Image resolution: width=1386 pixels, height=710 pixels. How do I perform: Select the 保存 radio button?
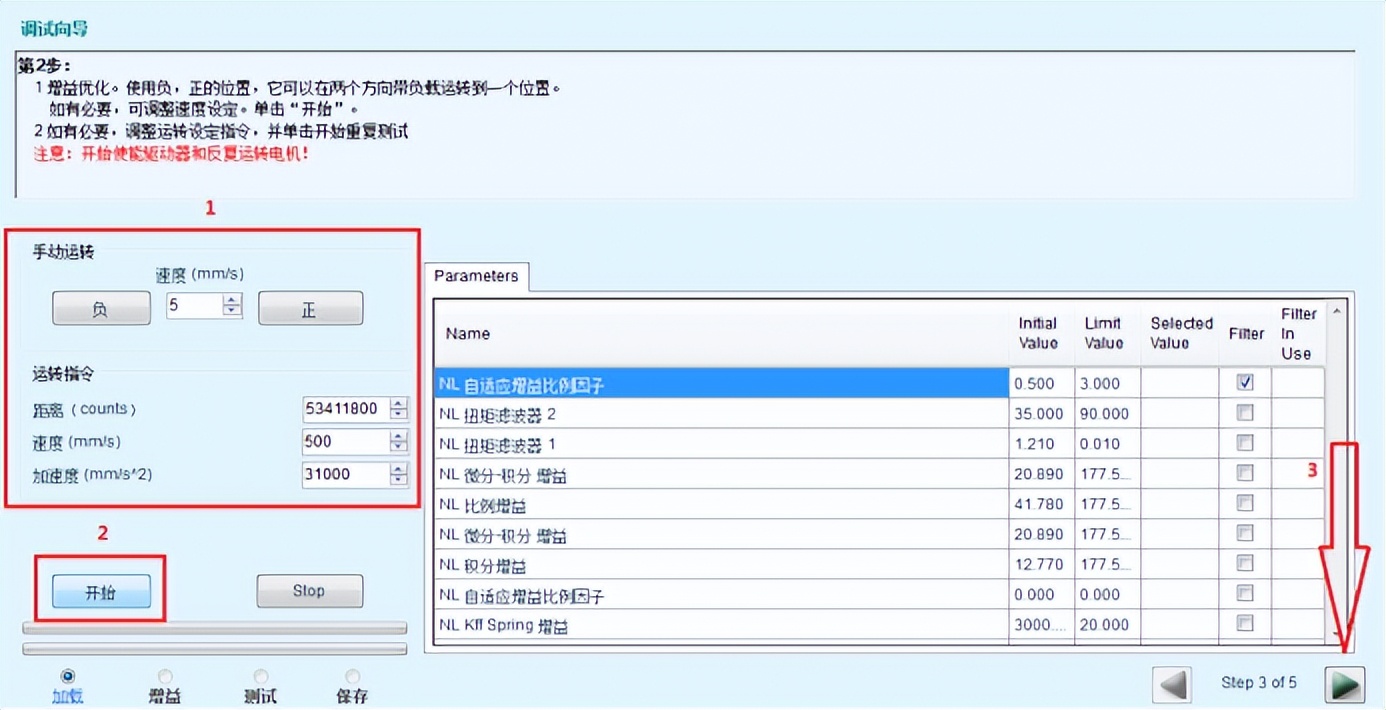pos(352,677)
